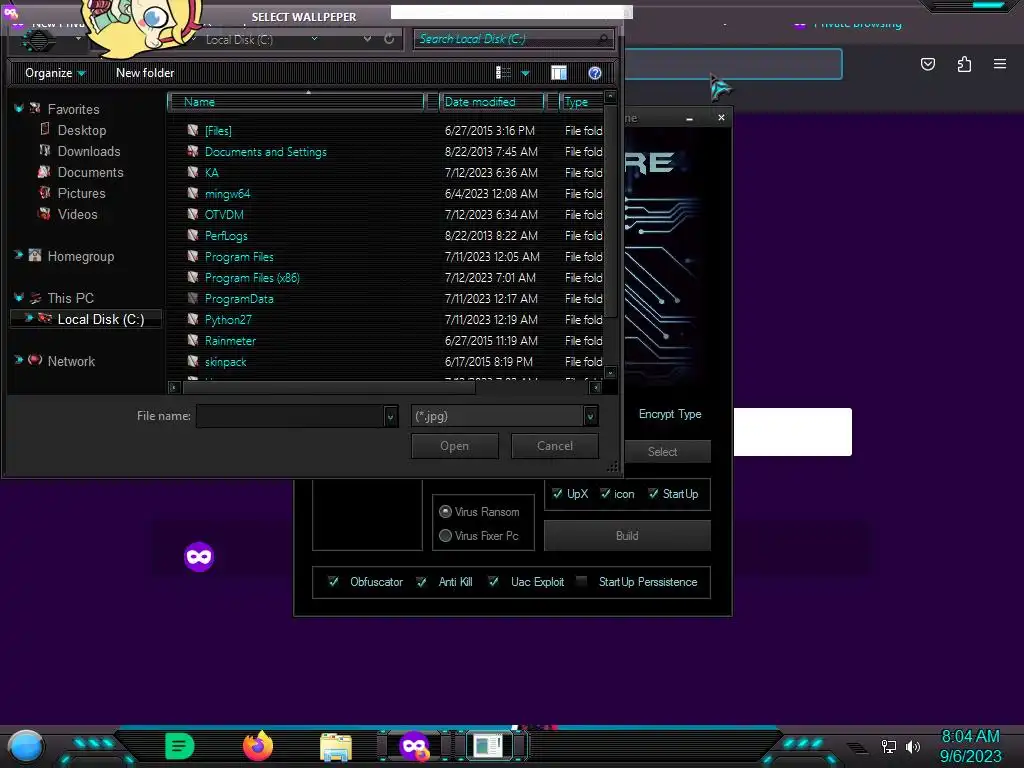The width and height of the screenshot is (1024, 768).
Task: Toggle the StartUp checkbox beside icon
Action: 653,493
